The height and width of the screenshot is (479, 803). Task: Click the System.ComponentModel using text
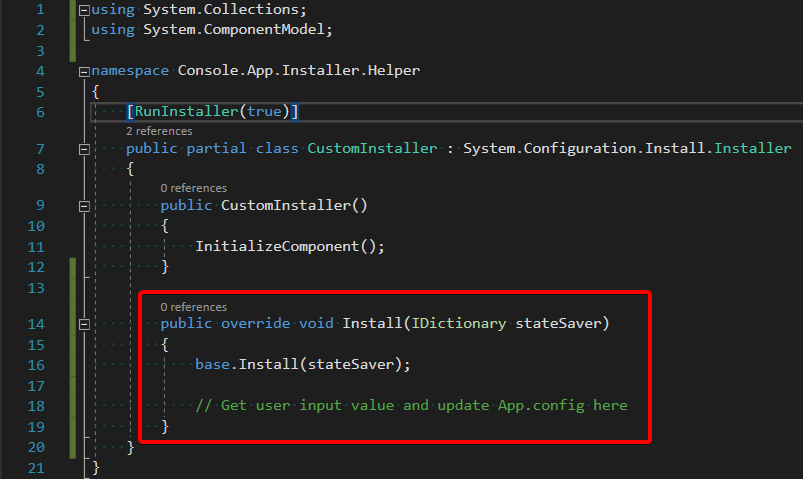click(x=233, y=29)
